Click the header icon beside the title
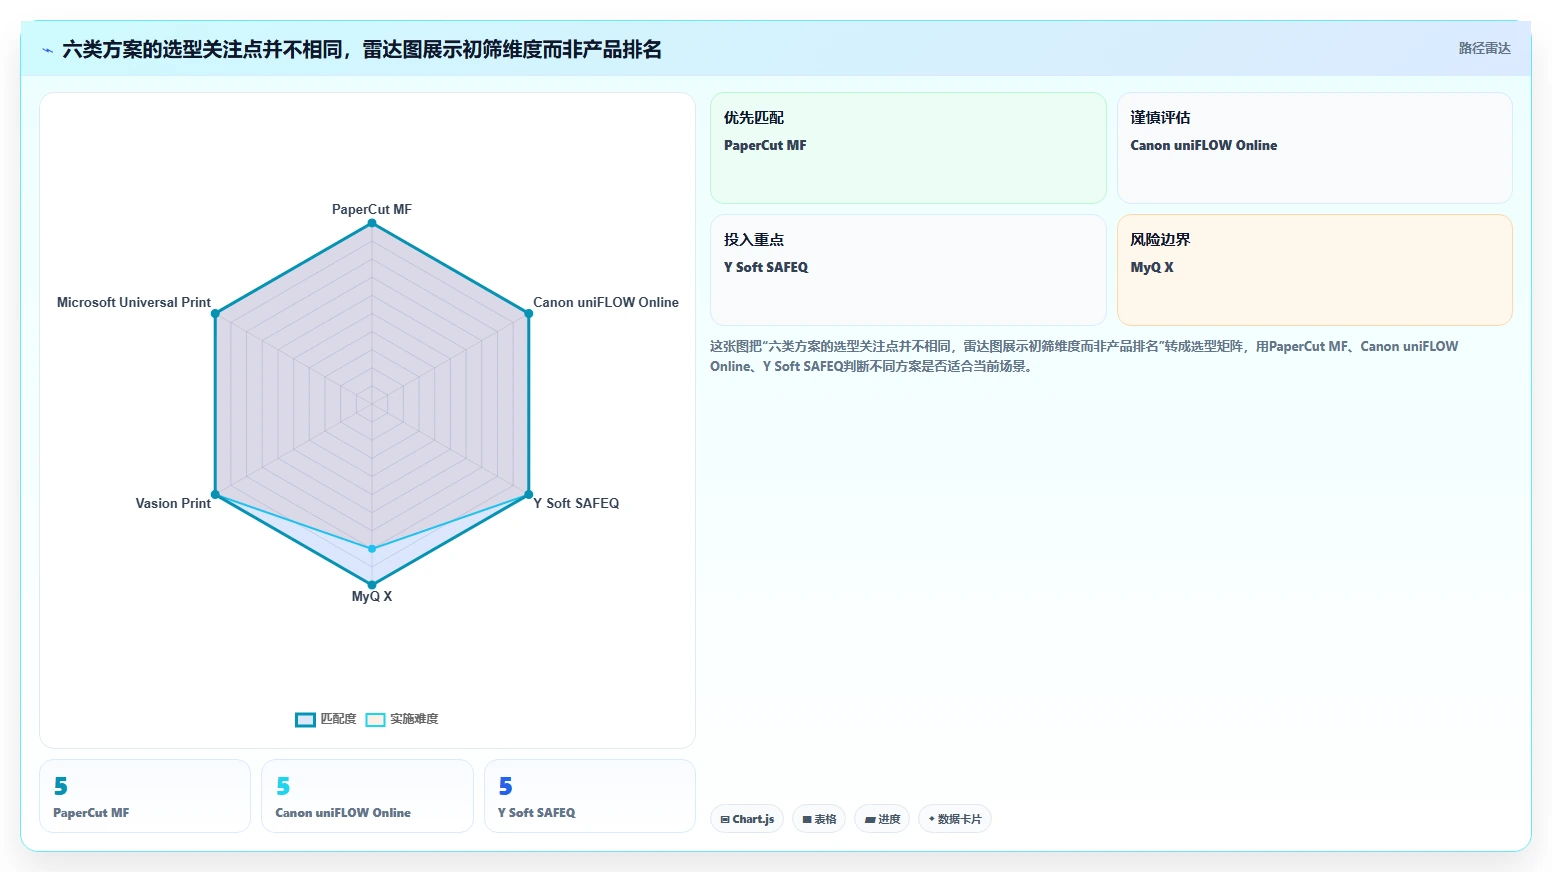This screenshot has width=1552, height=872. coord(47,50)
